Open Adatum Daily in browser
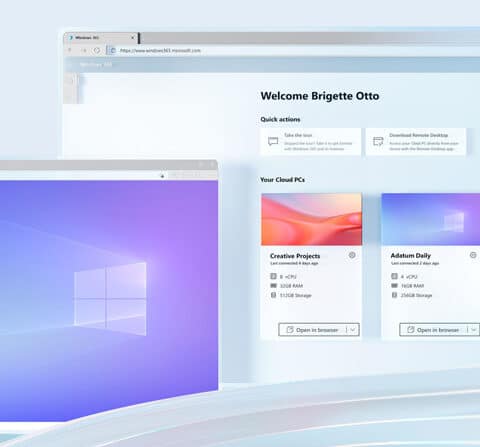Viewport: 480px width, 447px height. tap(433, 330)
